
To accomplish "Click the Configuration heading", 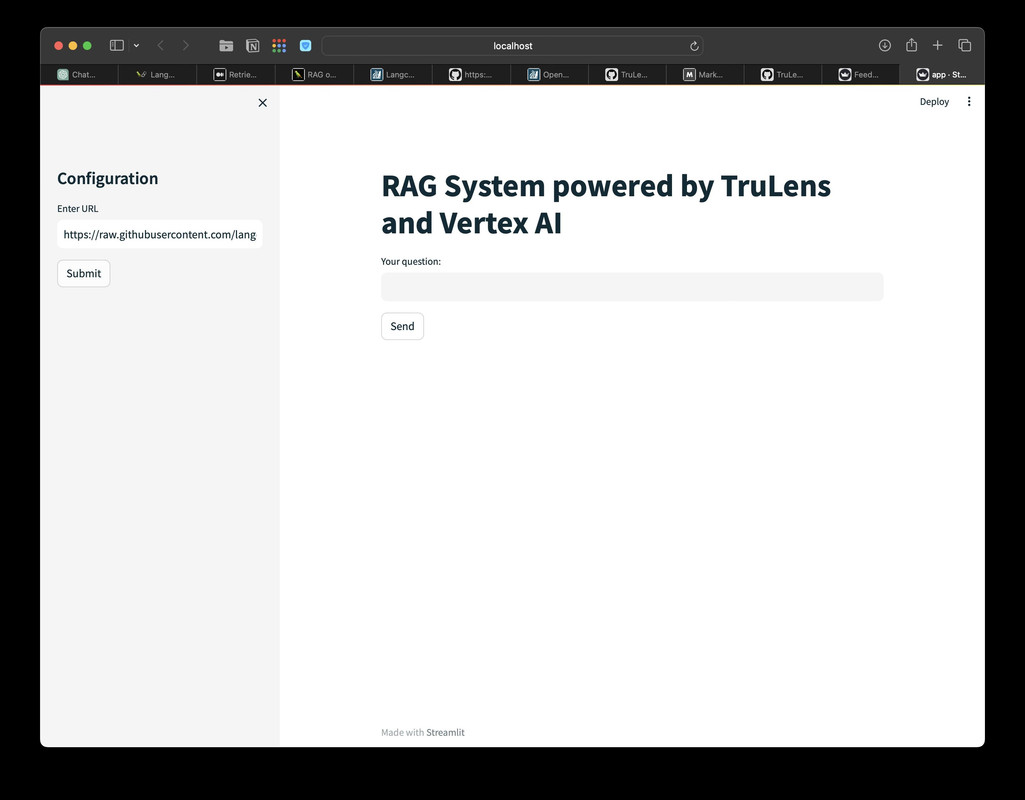I will [x=108, y=178].
